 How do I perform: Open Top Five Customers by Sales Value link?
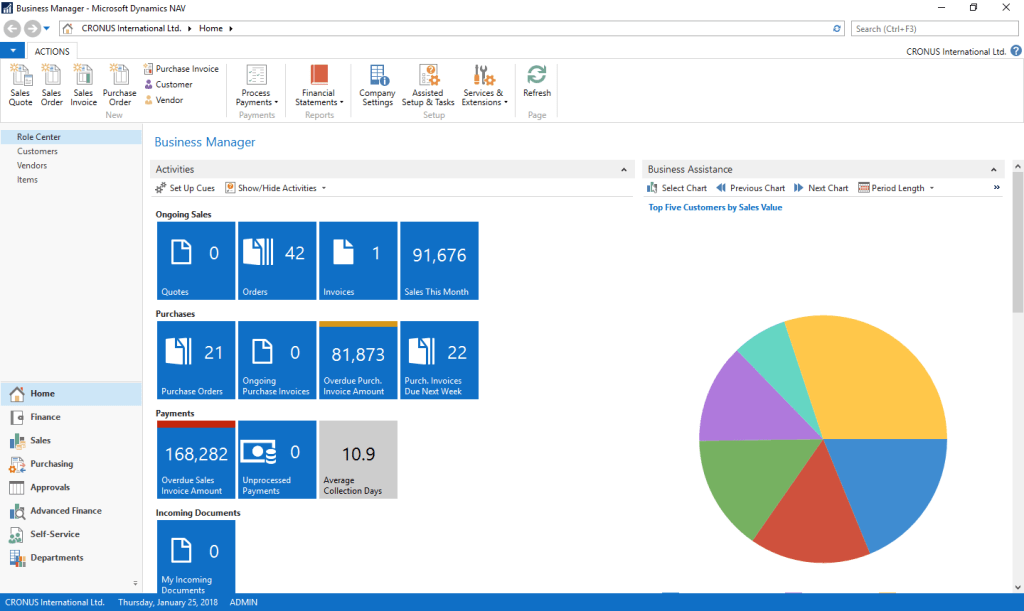coord(715,208)
